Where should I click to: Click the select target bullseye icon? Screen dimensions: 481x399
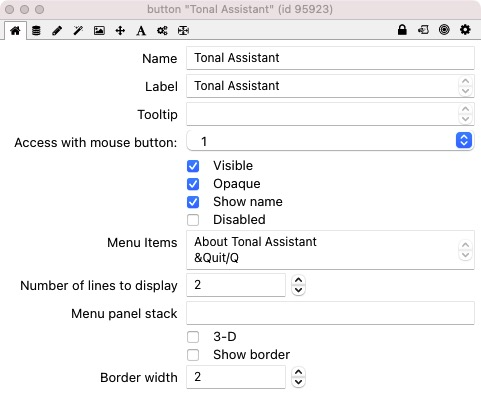(x=444, y=30)
